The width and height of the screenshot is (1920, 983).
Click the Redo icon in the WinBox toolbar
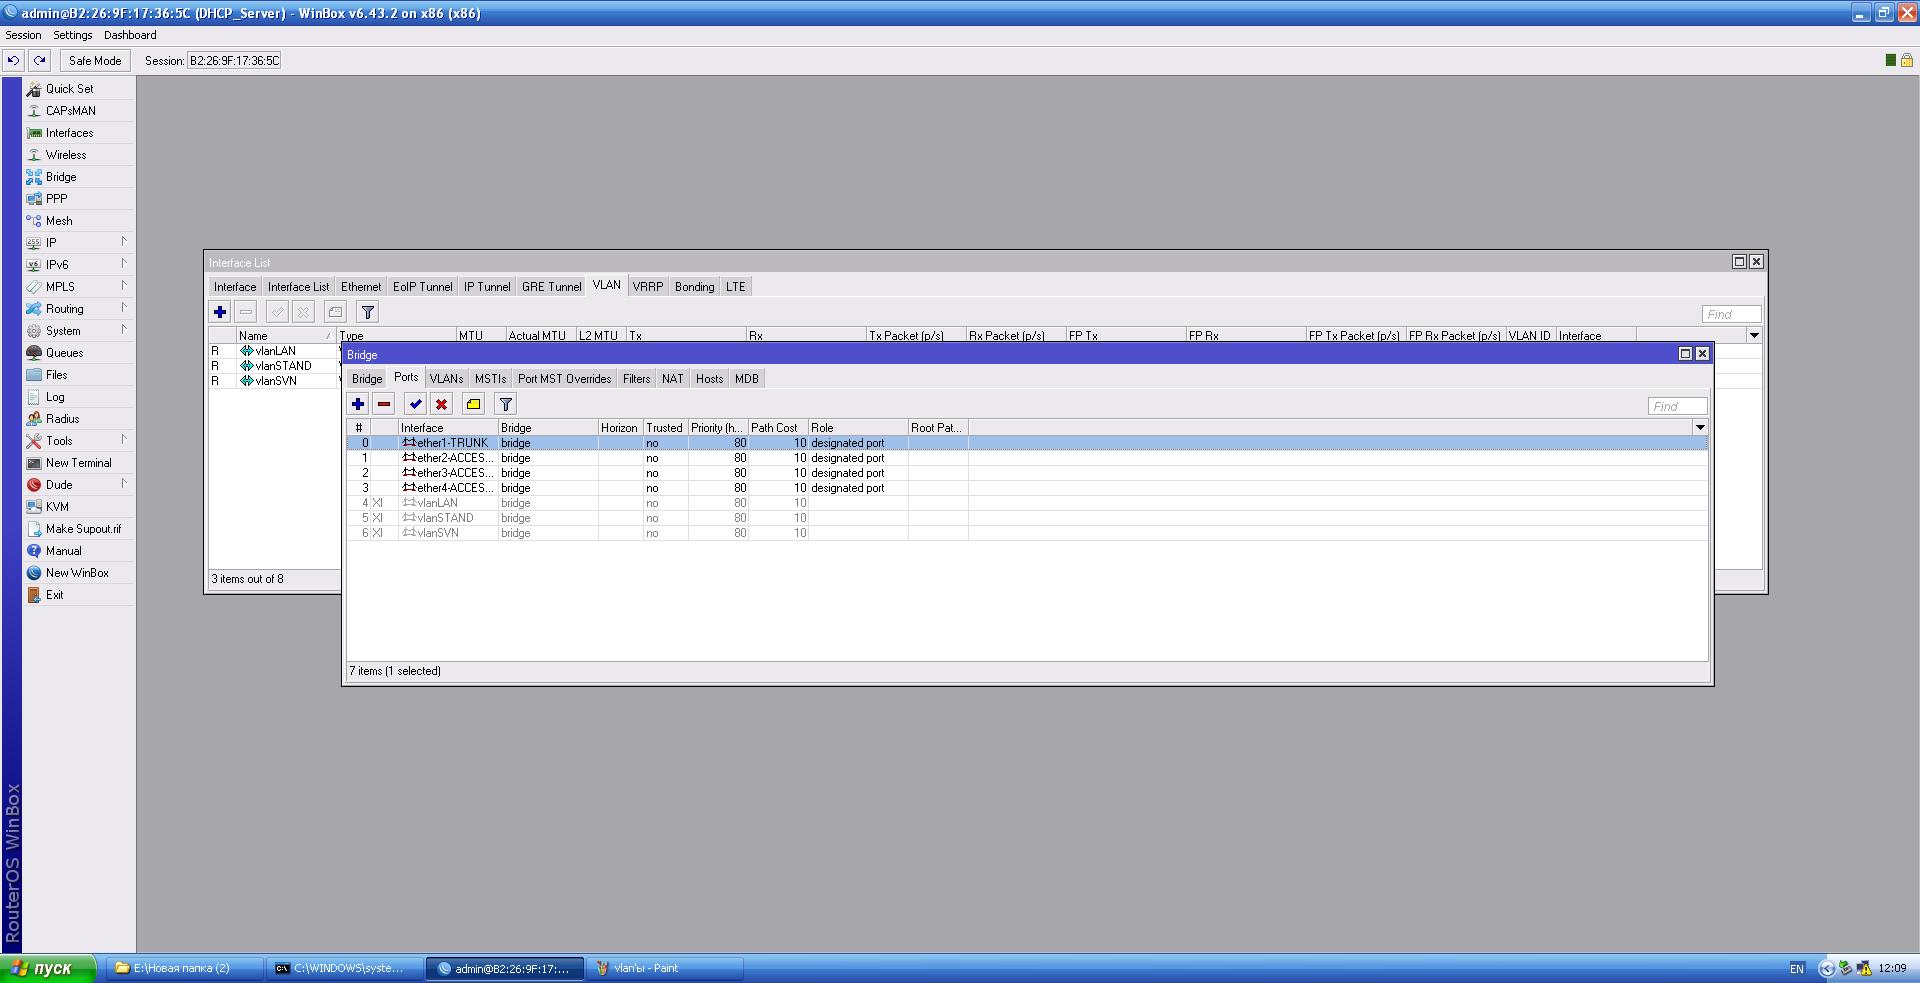39,60
